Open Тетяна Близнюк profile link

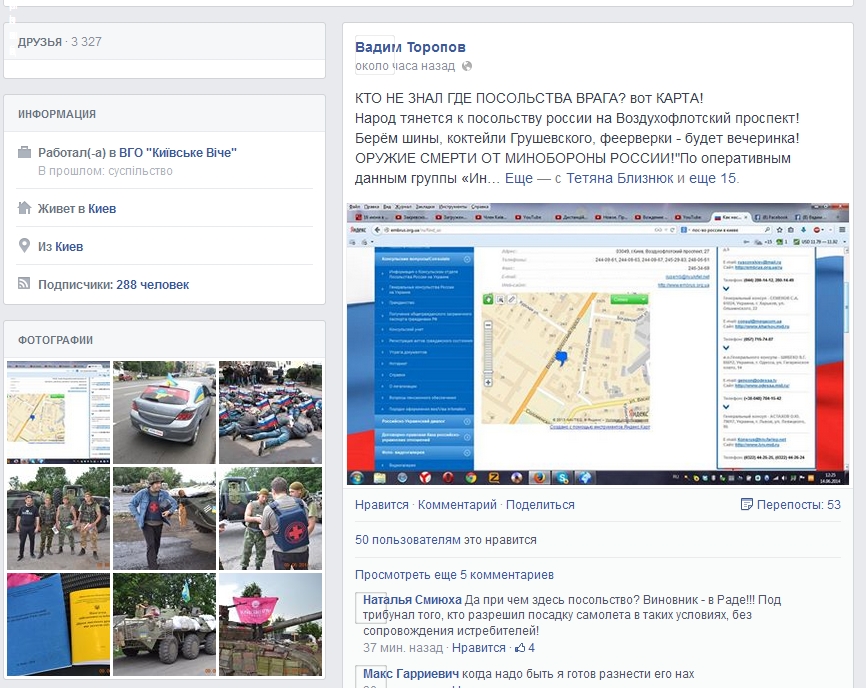click(x=620, y=178)
